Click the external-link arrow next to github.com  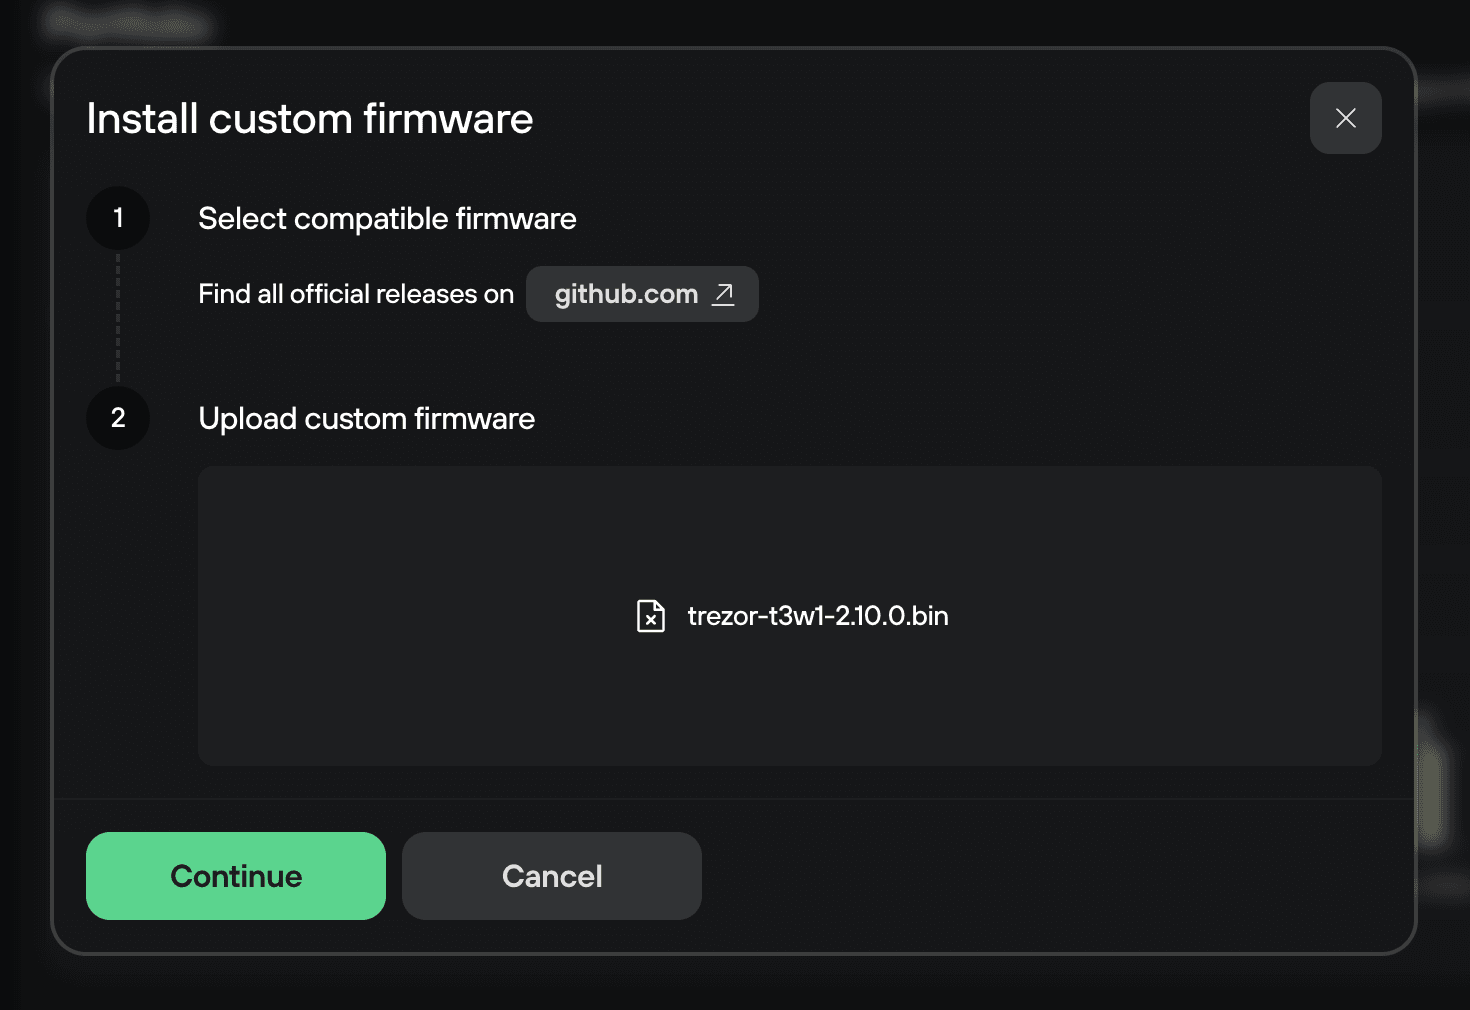click(x=722, y=294)
